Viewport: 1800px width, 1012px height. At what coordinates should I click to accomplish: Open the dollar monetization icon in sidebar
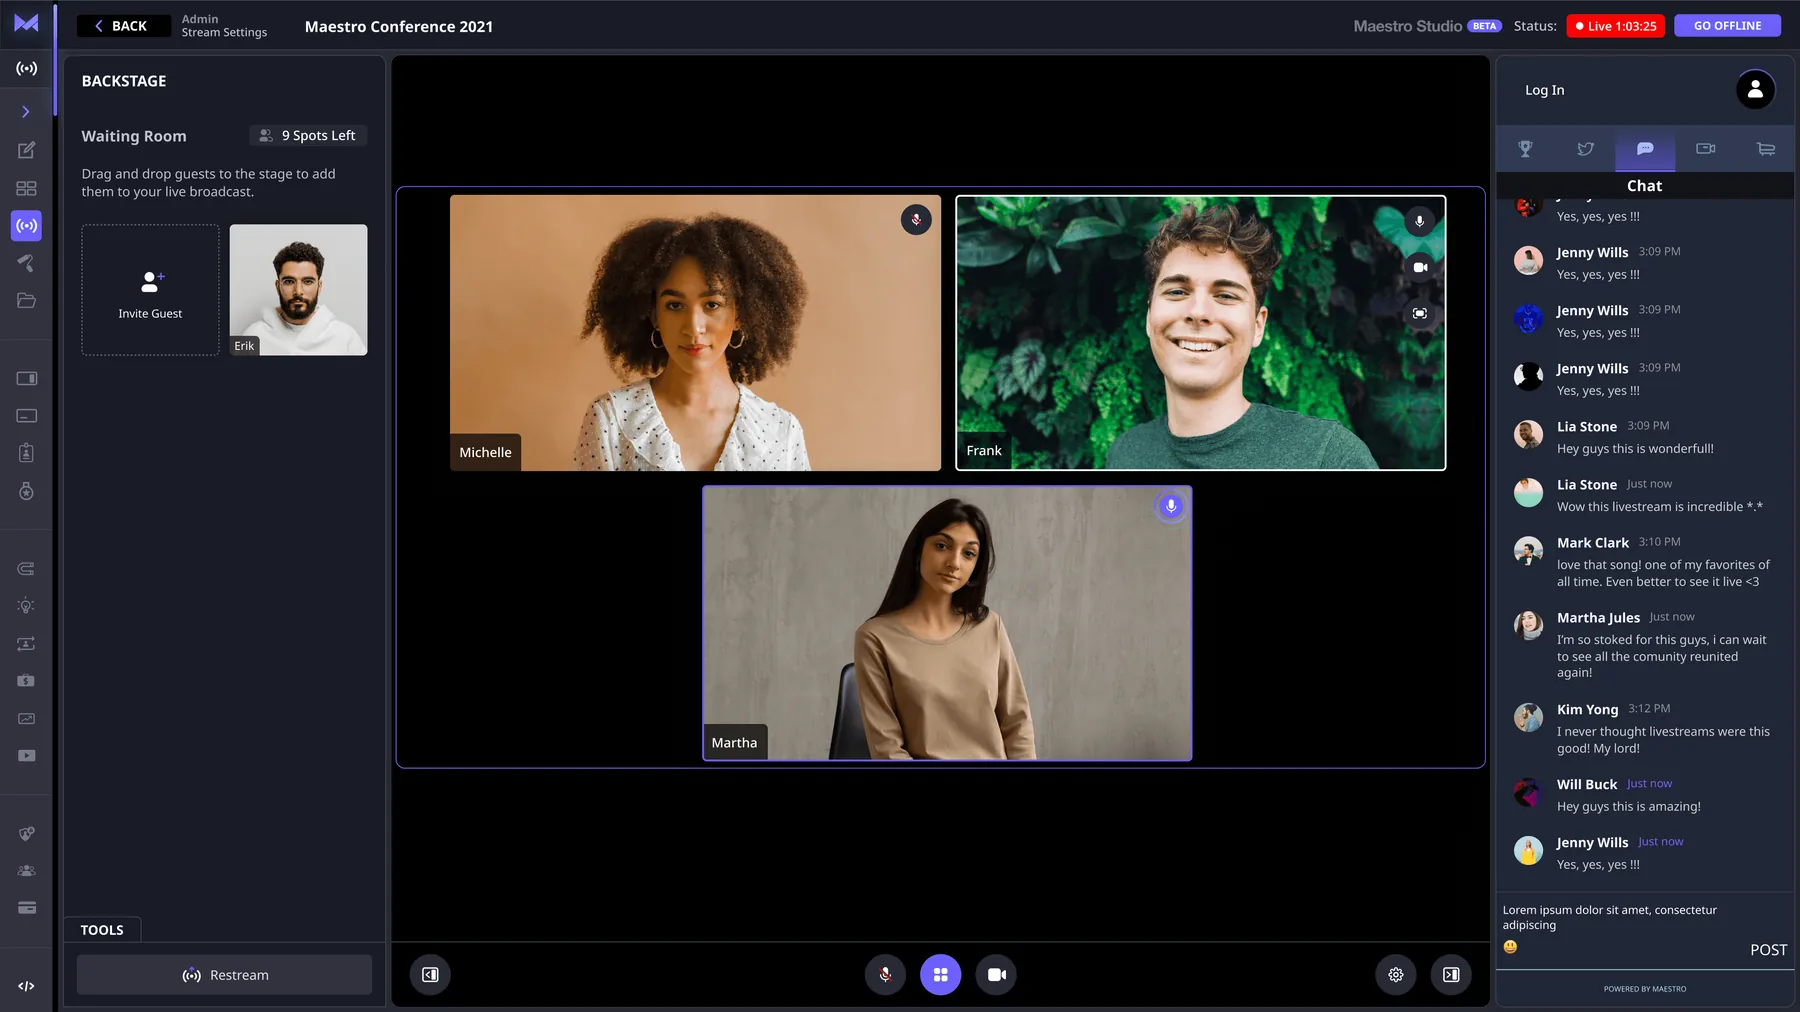26,681
